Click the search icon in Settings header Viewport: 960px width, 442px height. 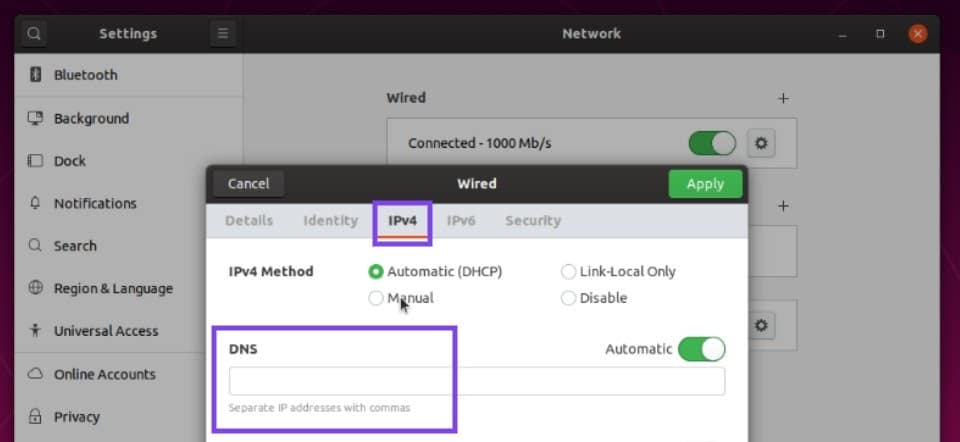34,33
